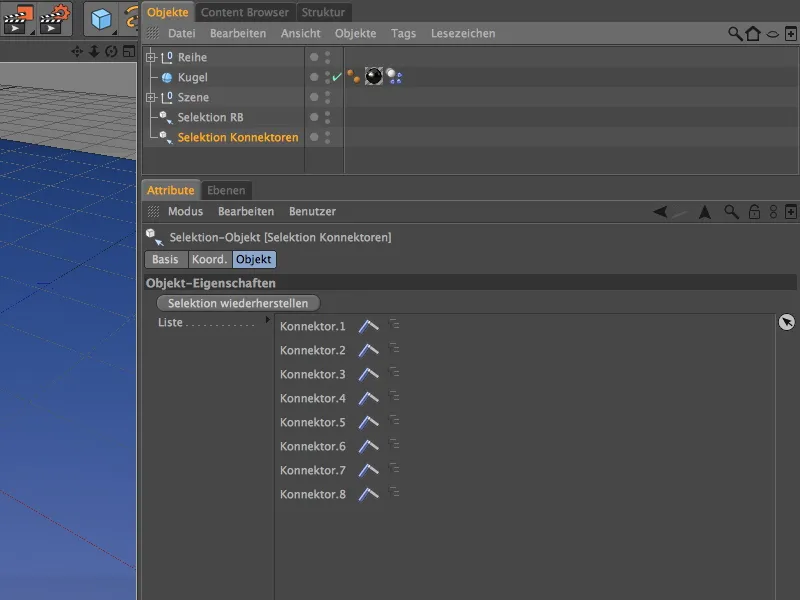Open the Datei menu
800x600 pixels.
coord(182,34)
